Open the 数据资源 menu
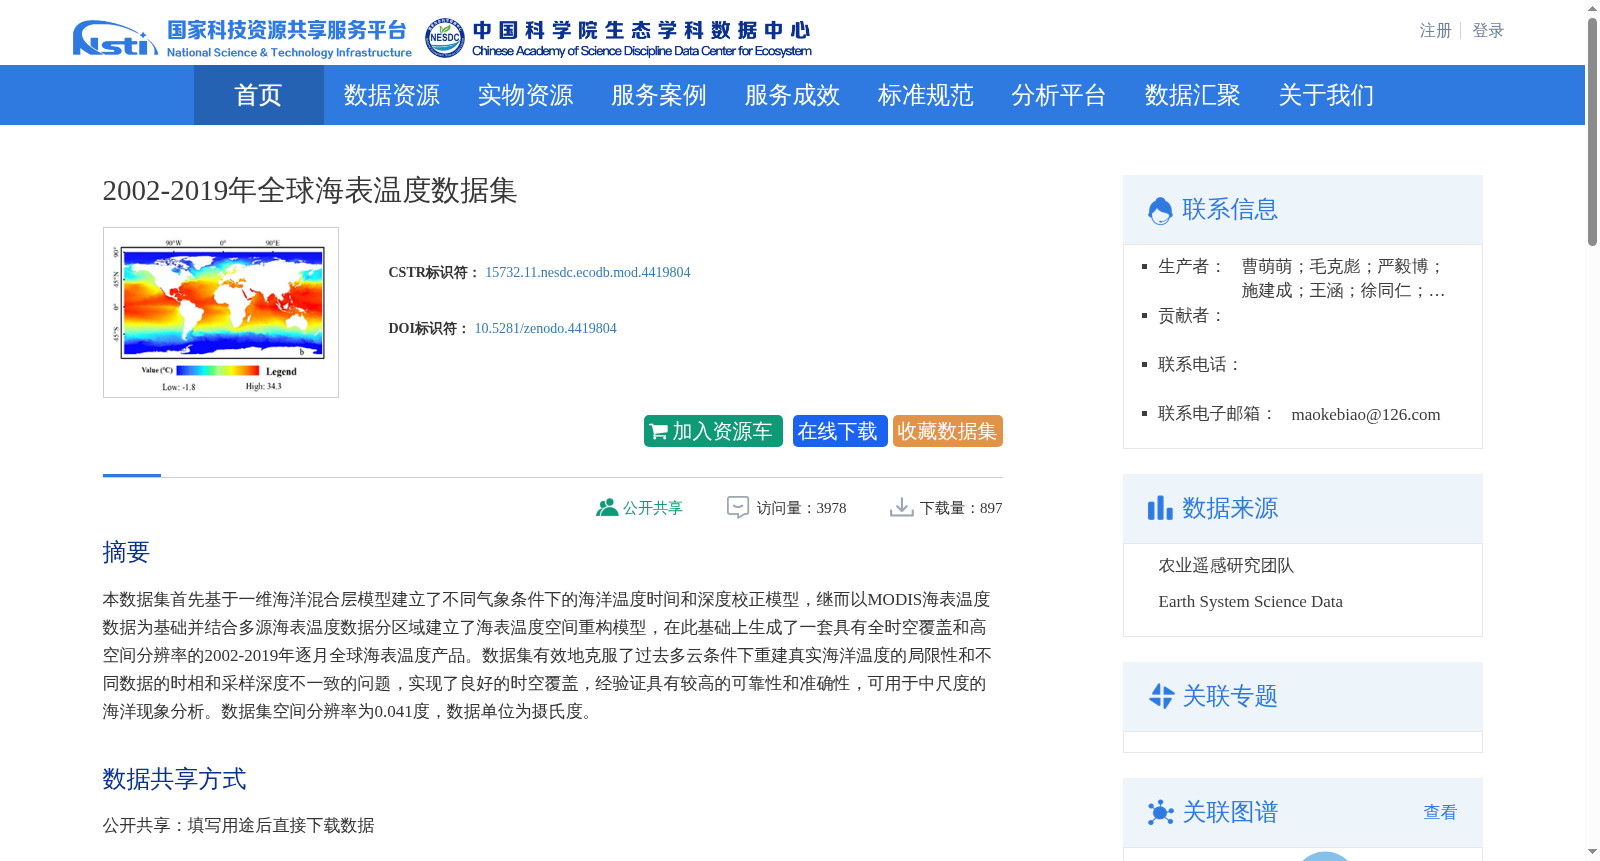The height and width of the screenshot is (861, 1600). coord(392,95)
